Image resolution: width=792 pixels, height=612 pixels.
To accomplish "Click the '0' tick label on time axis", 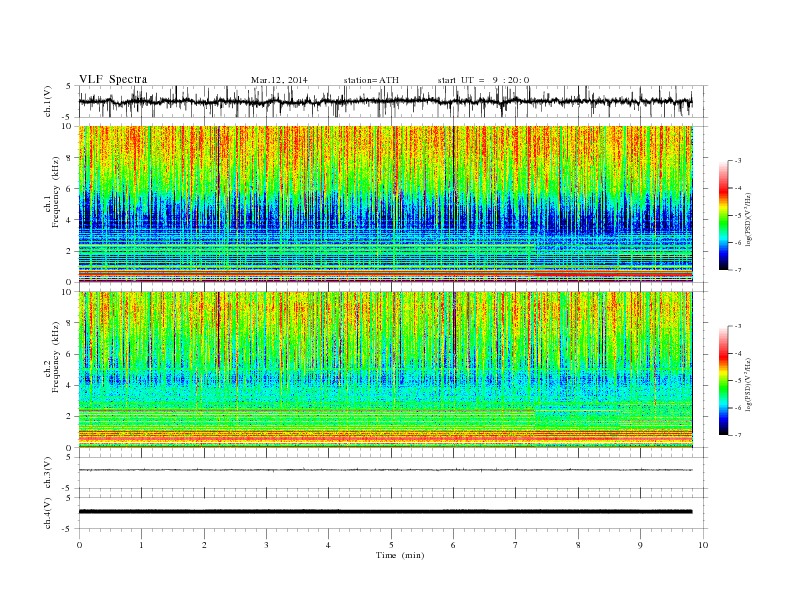I will pyautogui.click(x=79, y=545).
